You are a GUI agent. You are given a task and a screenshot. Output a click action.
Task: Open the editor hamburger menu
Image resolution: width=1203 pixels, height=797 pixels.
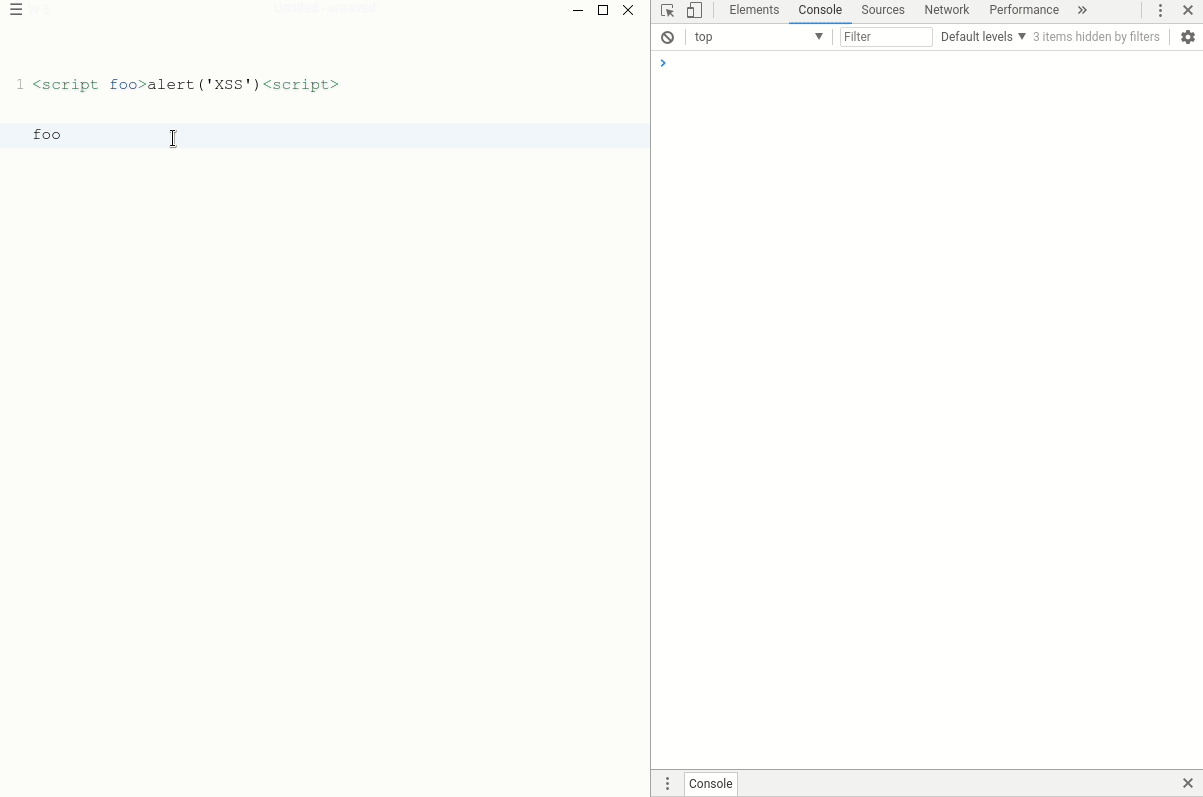point(16,10)
